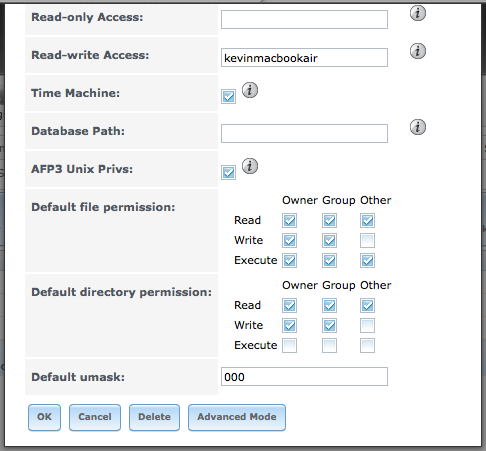Enable file permission Other Write

point(367,240)
